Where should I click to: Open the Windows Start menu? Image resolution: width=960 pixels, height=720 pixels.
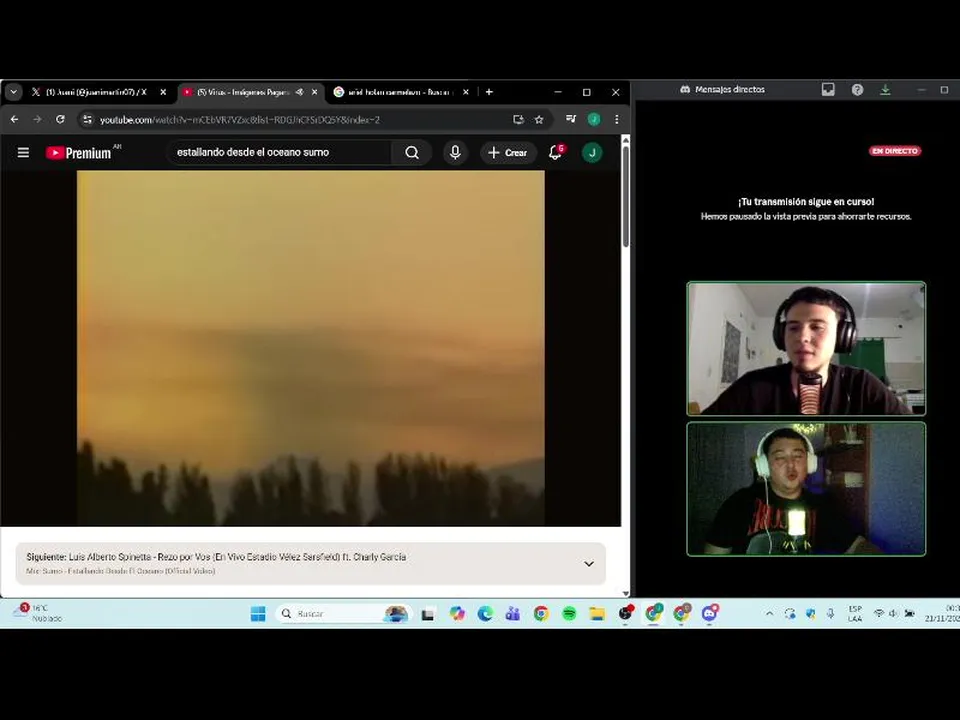click(x=258, y=613)
